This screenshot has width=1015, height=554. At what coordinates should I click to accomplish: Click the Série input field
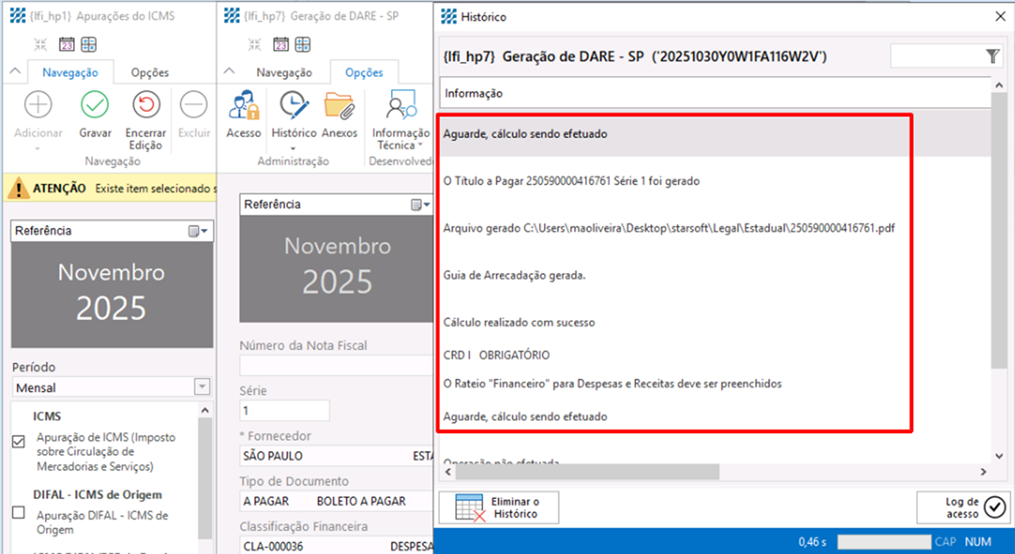tap(285, 410)
